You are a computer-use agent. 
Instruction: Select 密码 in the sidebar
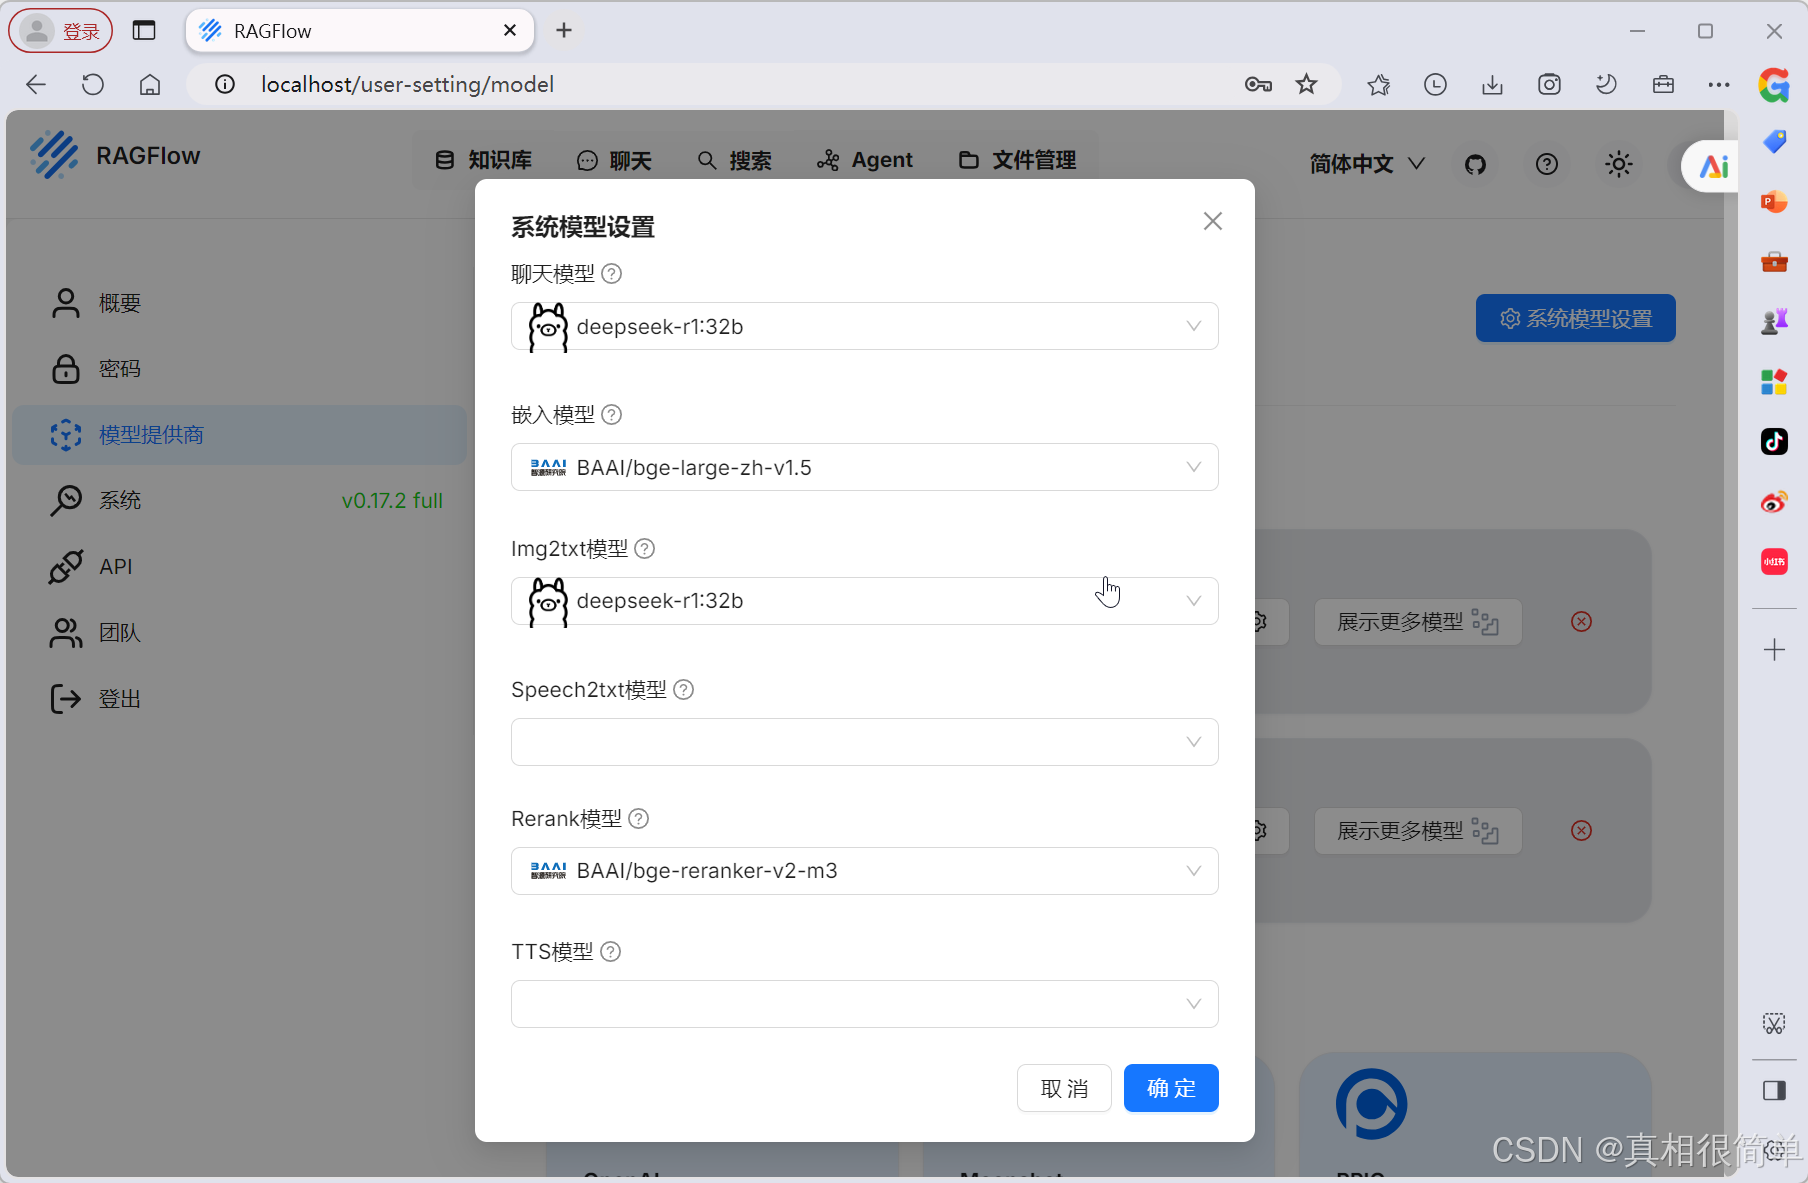click(x=240, y=369)
